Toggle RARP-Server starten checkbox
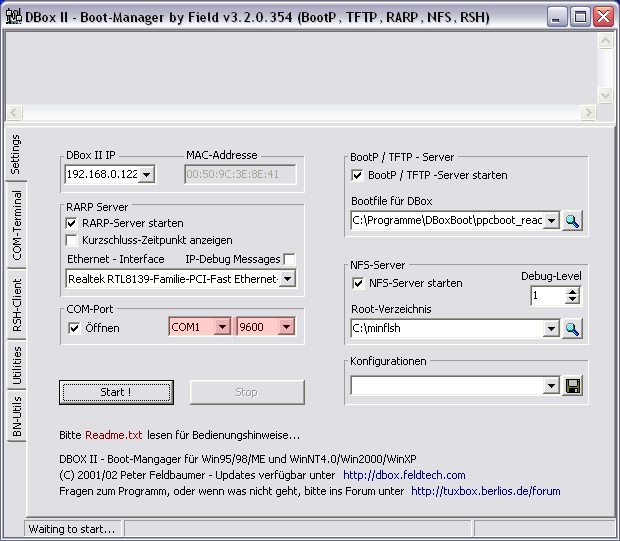Viewport: 620px width, 541px height. point(72,223)
